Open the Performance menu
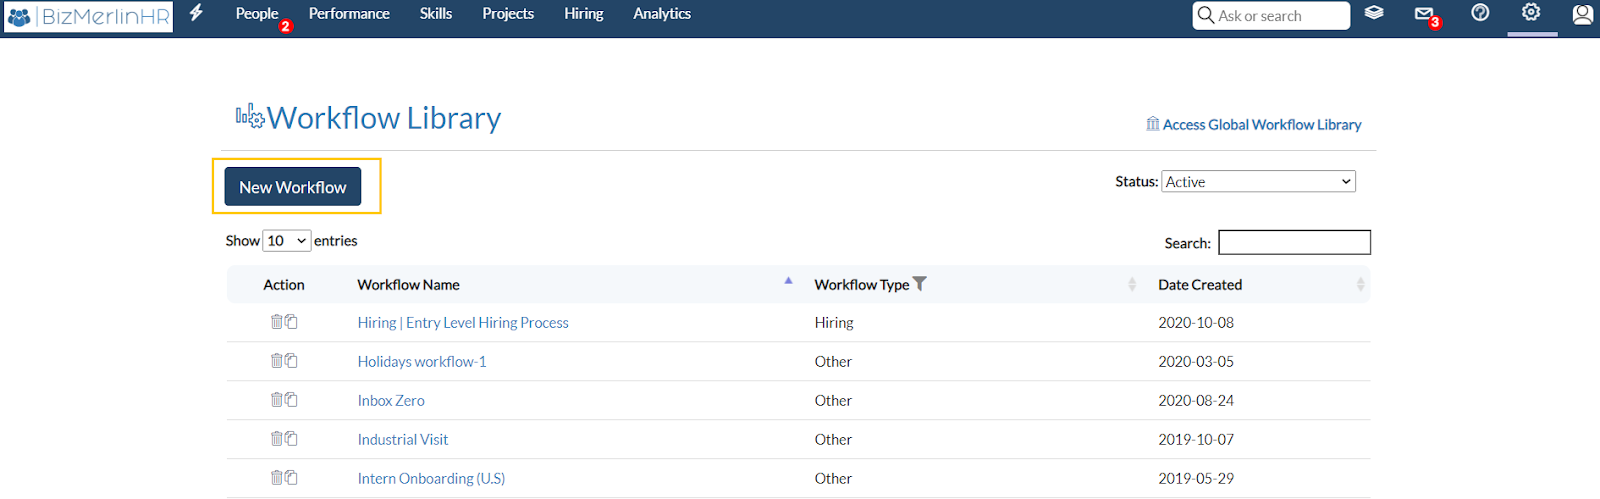The height and width of the screenshot is (499, 1600). [349, 14]
